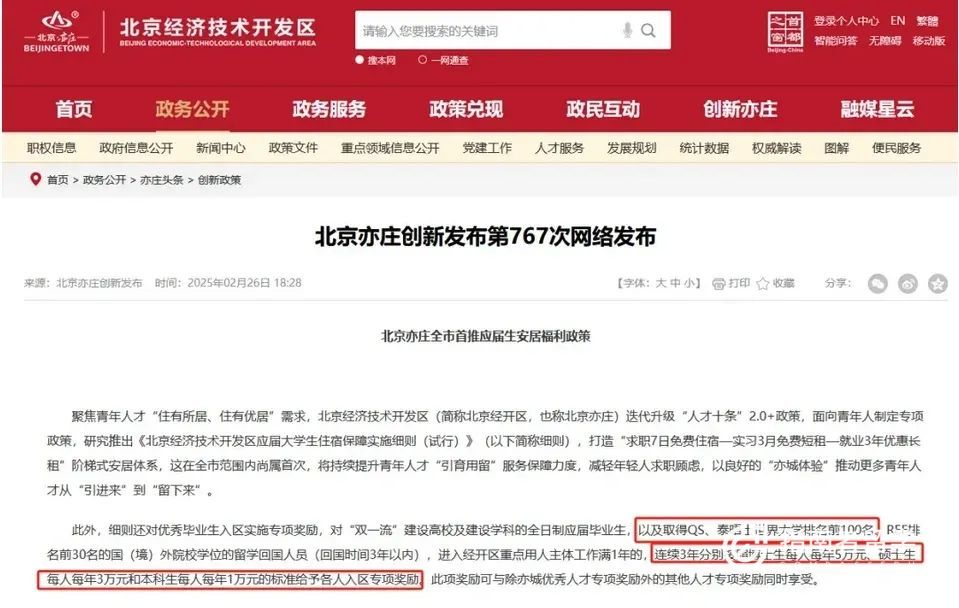Open the 融媒星云 main menu

pos(877,109)
